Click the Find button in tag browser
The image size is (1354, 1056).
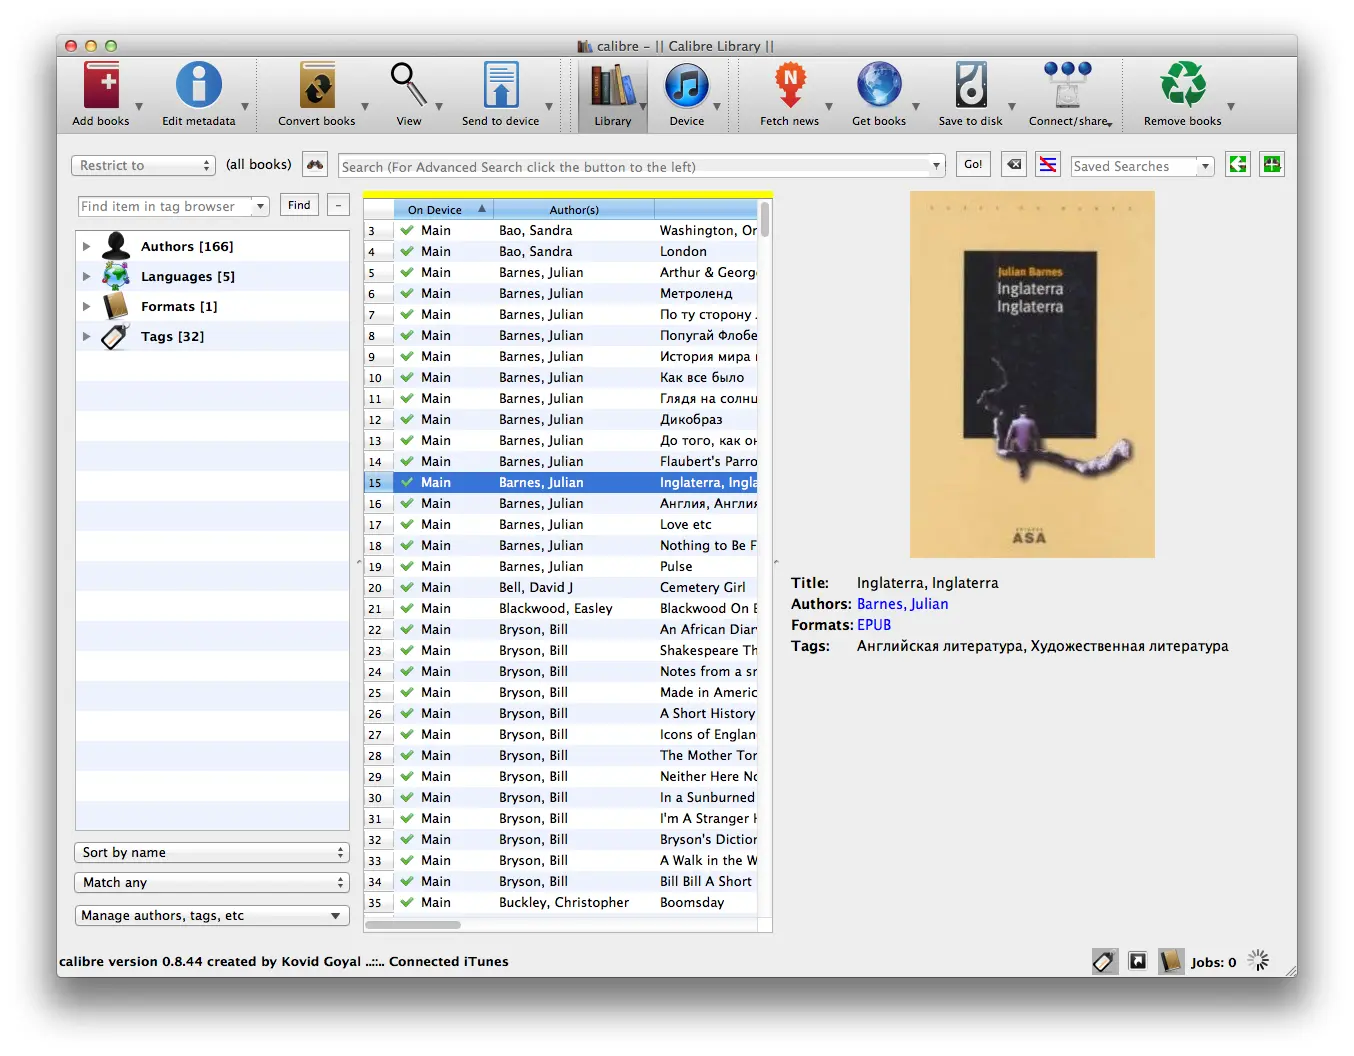[299, 205]
